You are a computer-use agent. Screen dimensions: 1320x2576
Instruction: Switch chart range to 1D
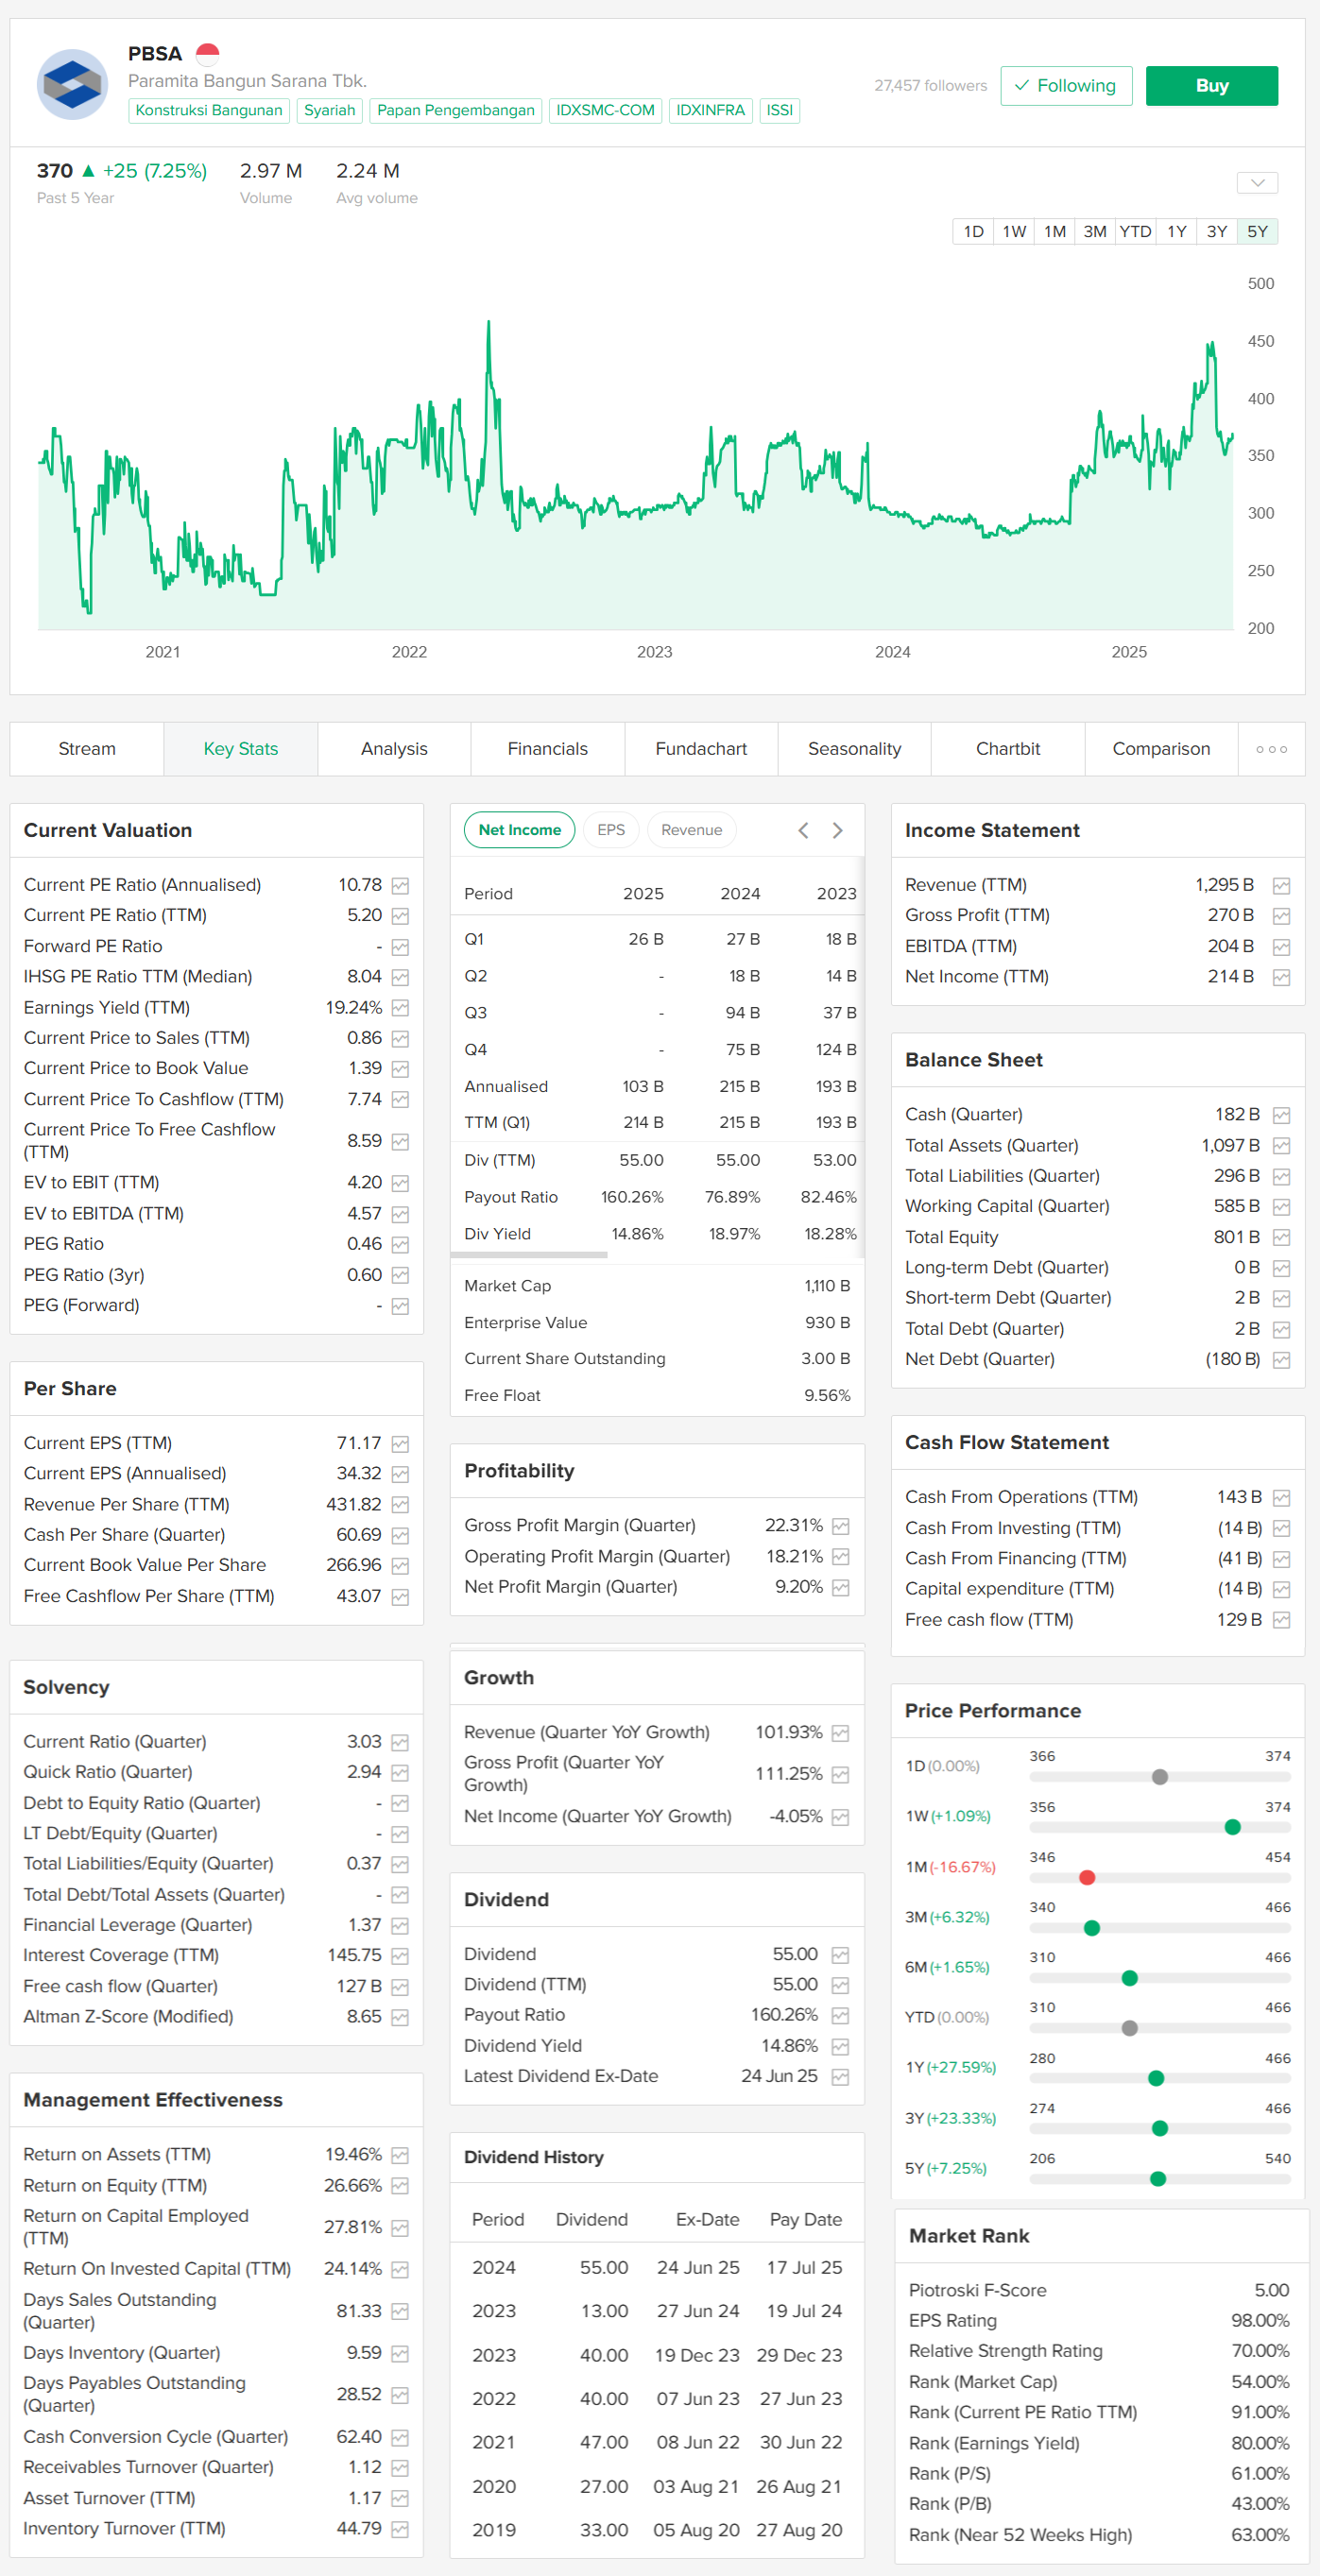973,231
